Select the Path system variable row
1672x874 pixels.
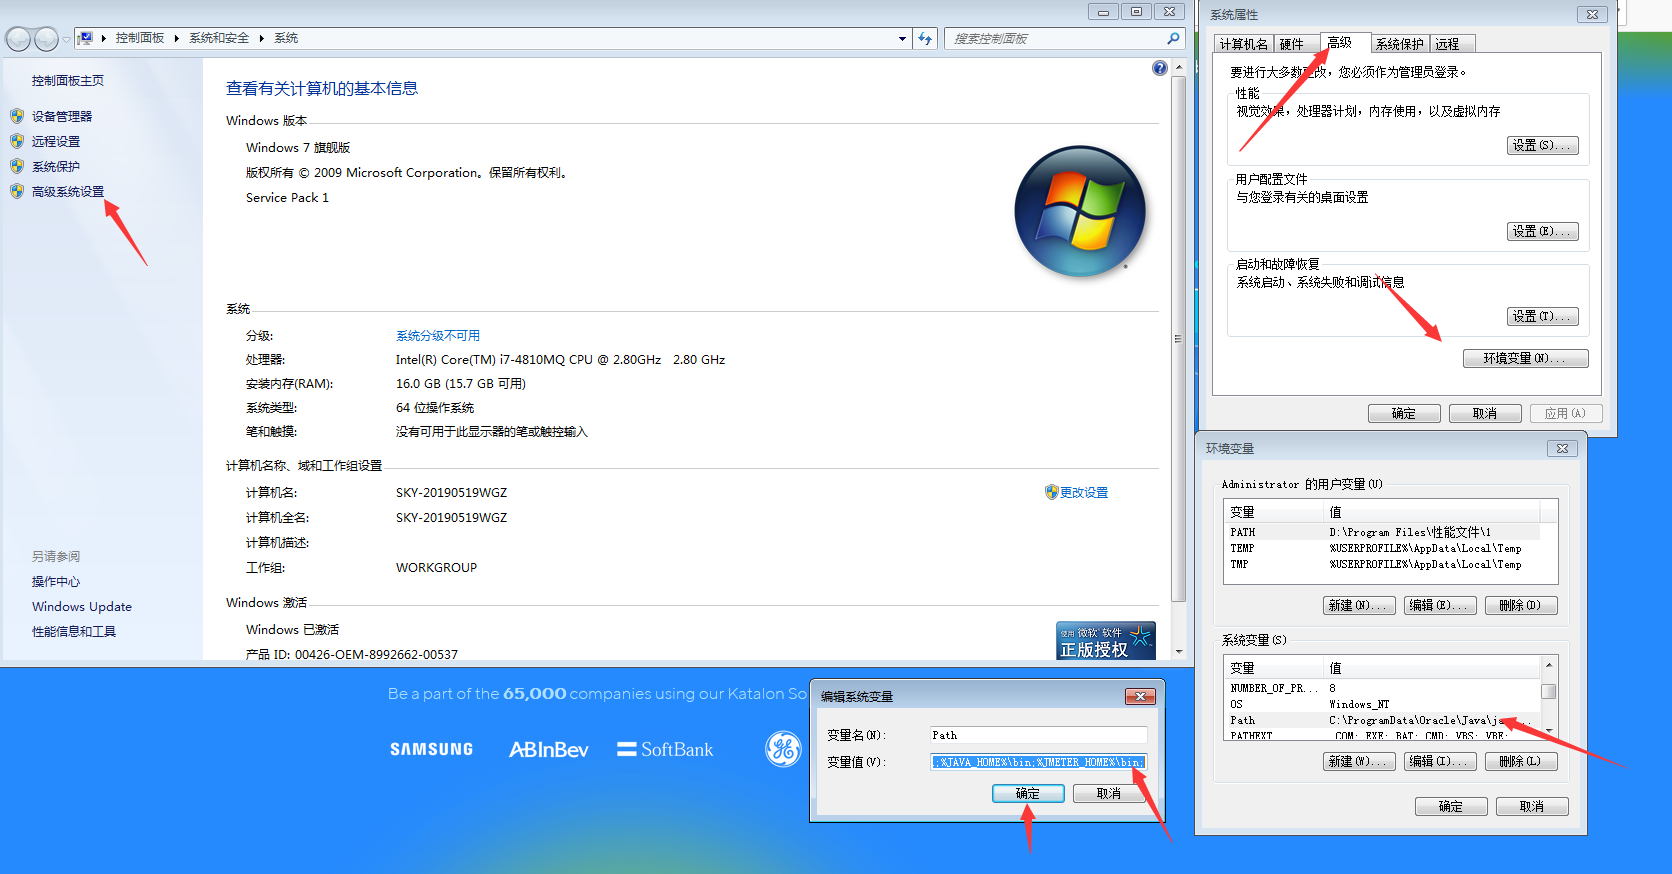pyautogui.click(x=1383, y=720)
